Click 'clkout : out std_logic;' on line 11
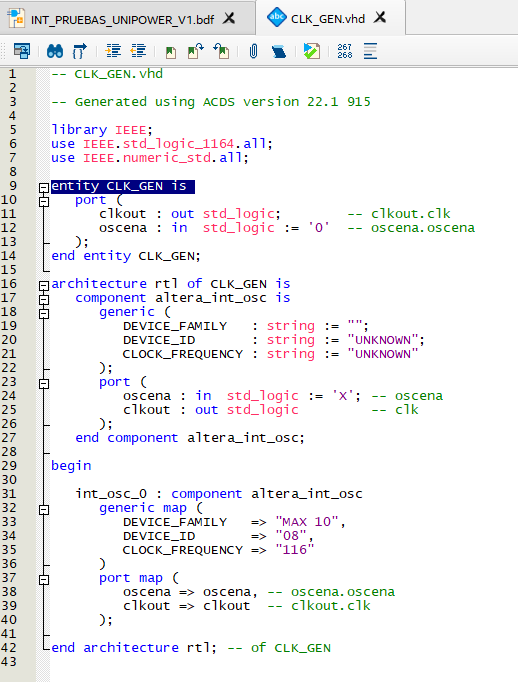This screenshot has width=518, height=682. (190, 214)
